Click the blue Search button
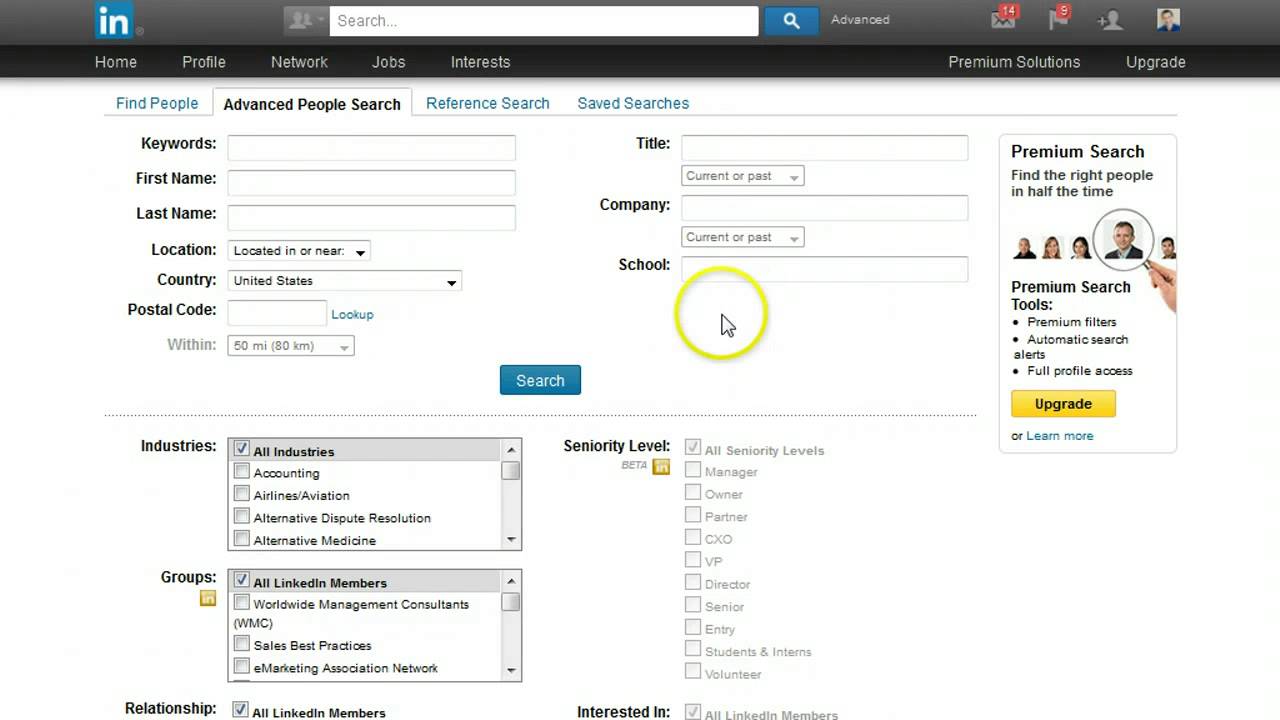 pos(540,380)
